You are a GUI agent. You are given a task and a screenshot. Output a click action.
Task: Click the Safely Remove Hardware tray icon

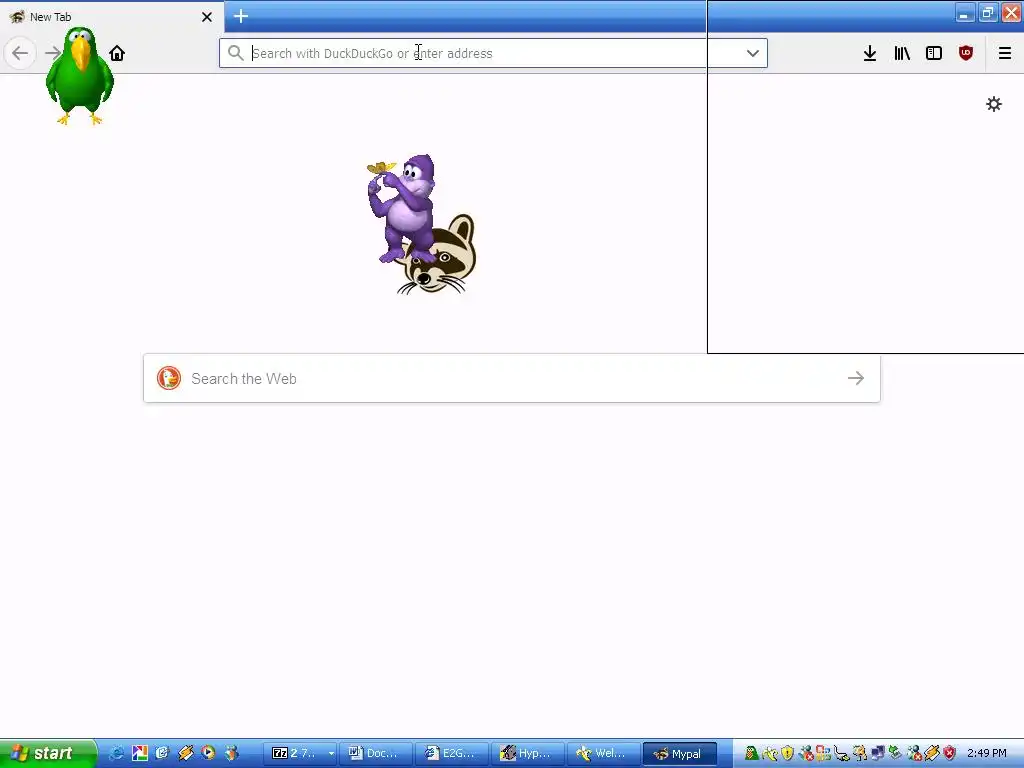point(895,754)
